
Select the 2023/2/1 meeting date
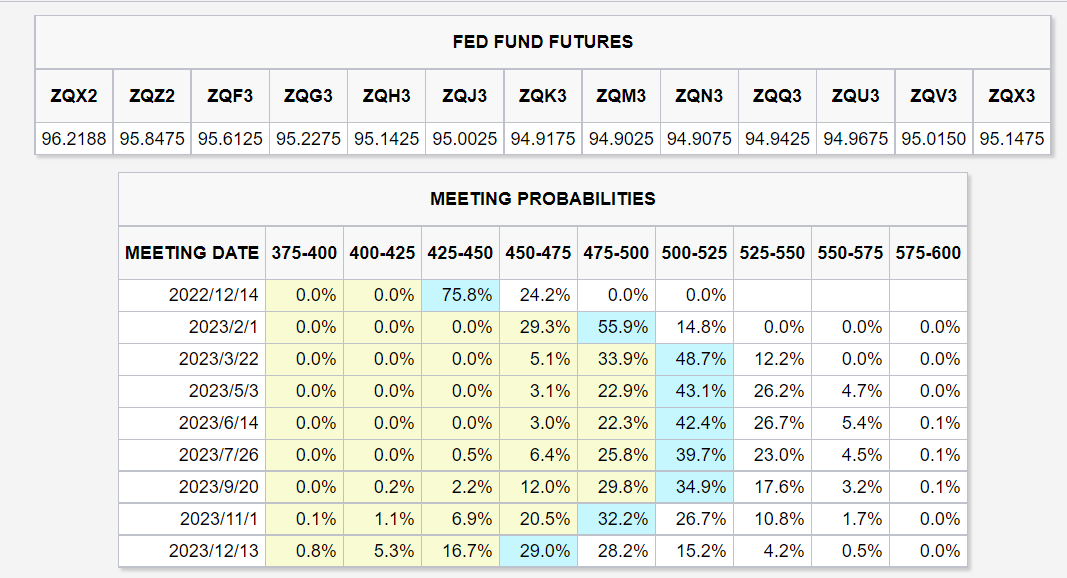[224, 327]
